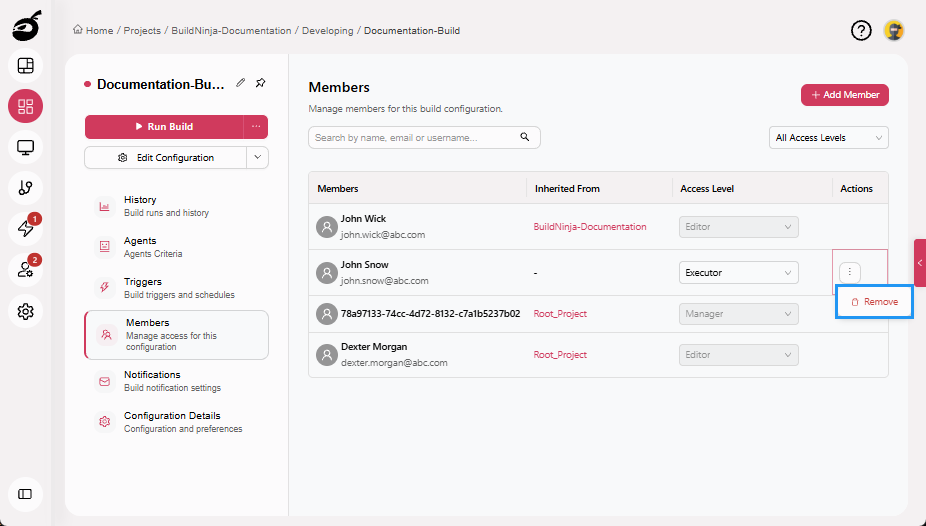Screen dimensions: 926x526
Task: Open the three-dot actions menu for John Snow
Action: [849, 272]
